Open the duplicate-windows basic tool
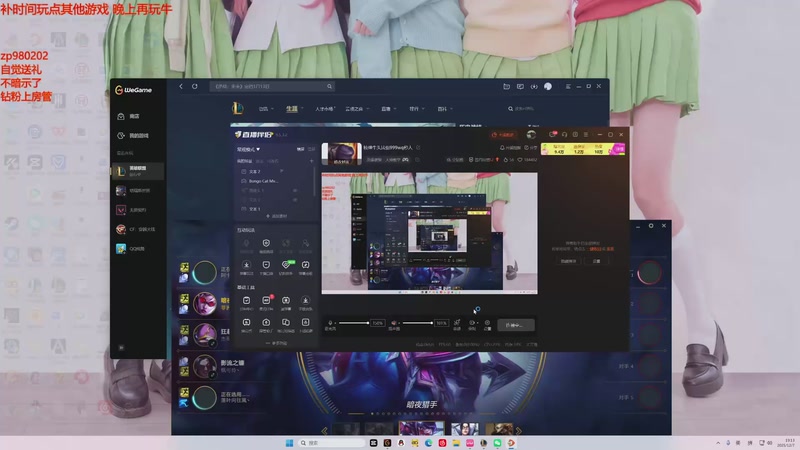The width and height of the screenshot is (800, 450). tap(286, 324)
